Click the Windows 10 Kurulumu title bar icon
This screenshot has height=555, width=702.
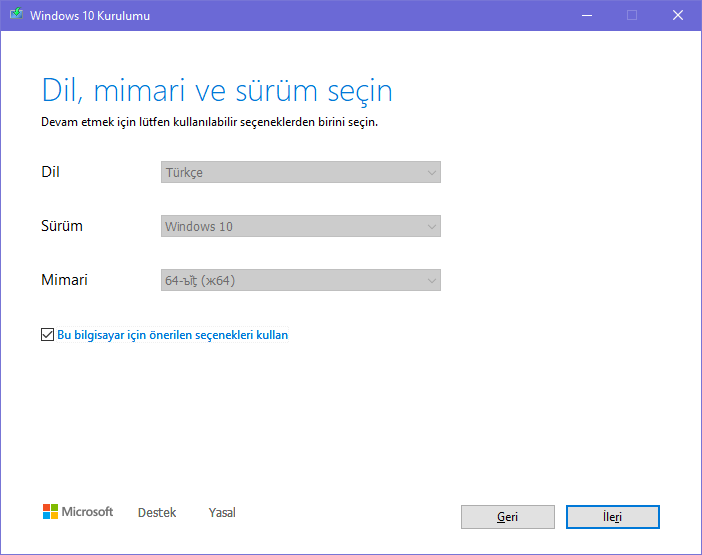coord(16,14)
